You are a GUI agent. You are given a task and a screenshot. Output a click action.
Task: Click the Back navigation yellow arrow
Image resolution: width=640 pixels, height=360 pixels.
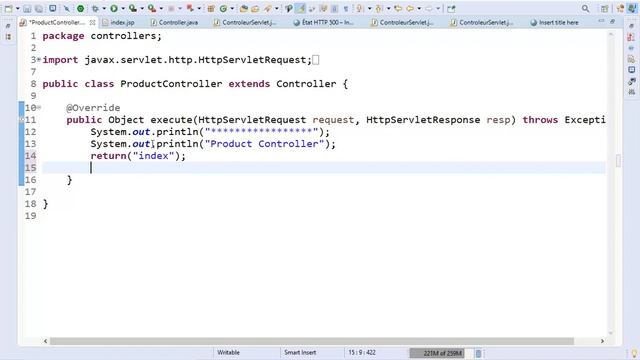410,9
